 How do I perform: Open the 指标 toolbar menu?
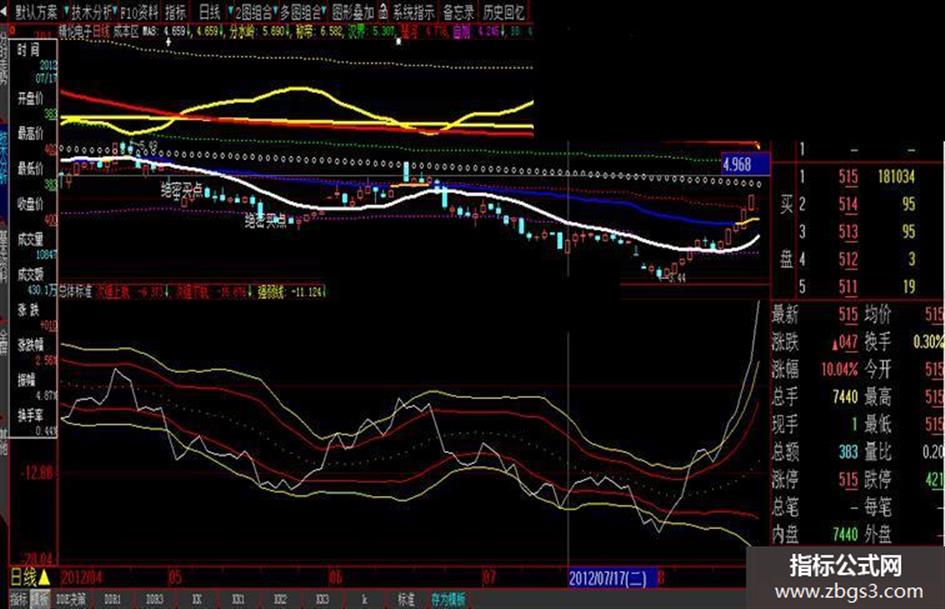[x=175, y=11]
